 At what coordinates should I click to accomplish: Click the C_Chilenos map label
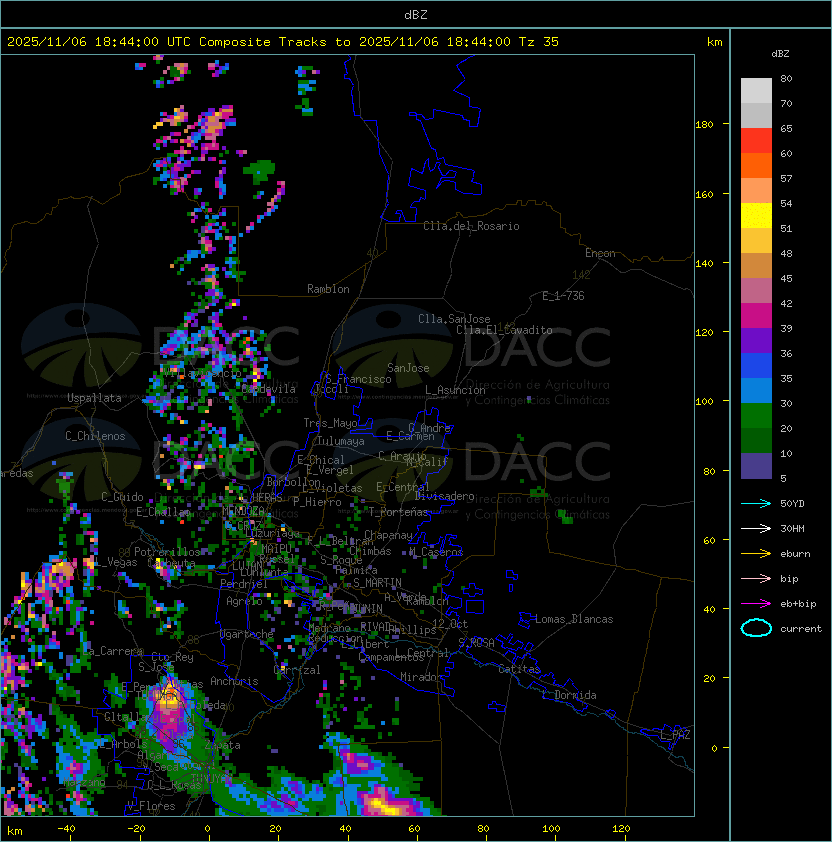click(x=95, y=436)
